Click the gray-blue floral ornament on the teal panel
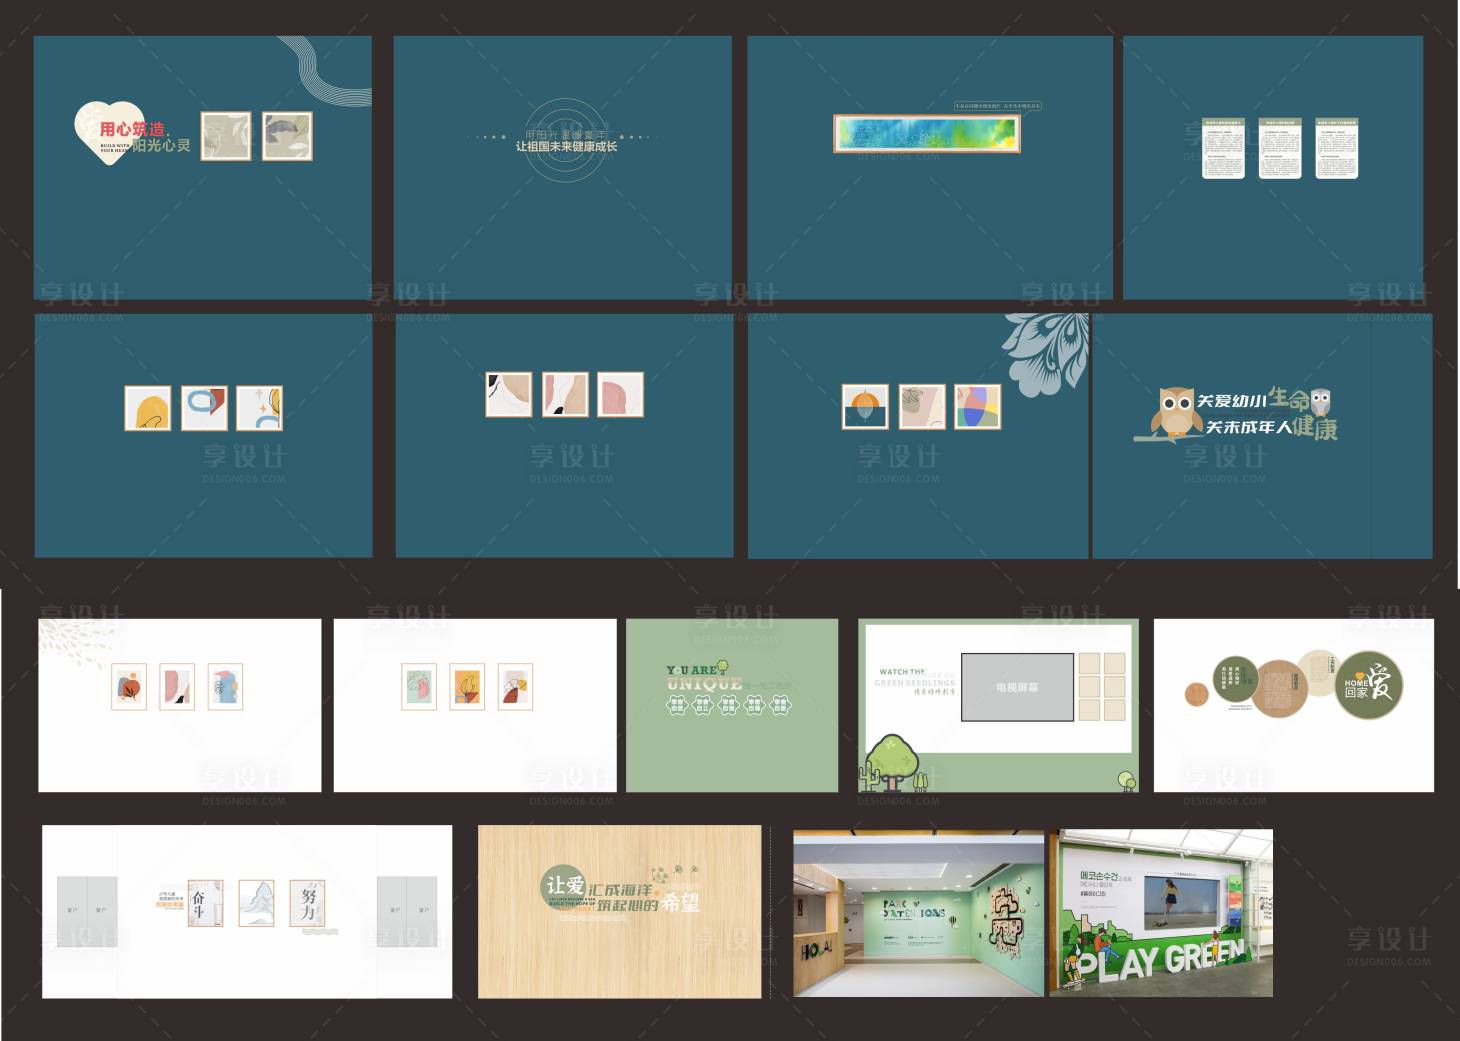 point(1045,355)
